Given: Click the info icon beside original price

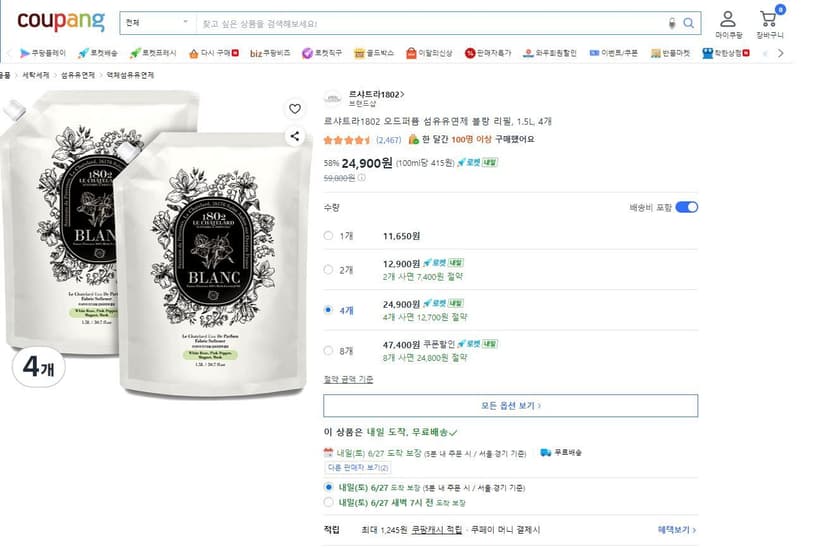Looking at the screenshot, I should pyautogui.click(x=362, y=178).
